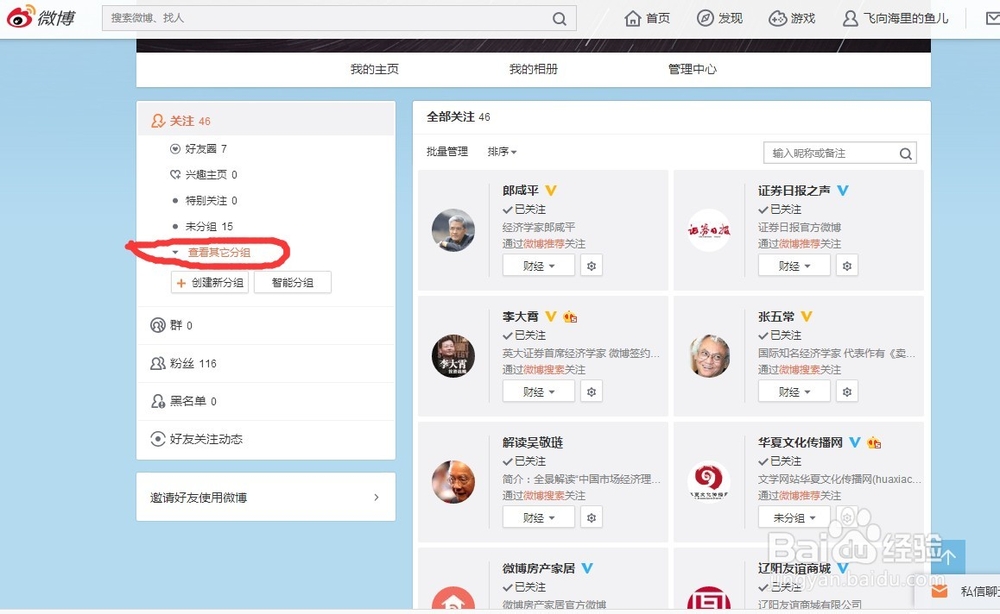Open the 未分组 15 group

[x=203, y=226]
